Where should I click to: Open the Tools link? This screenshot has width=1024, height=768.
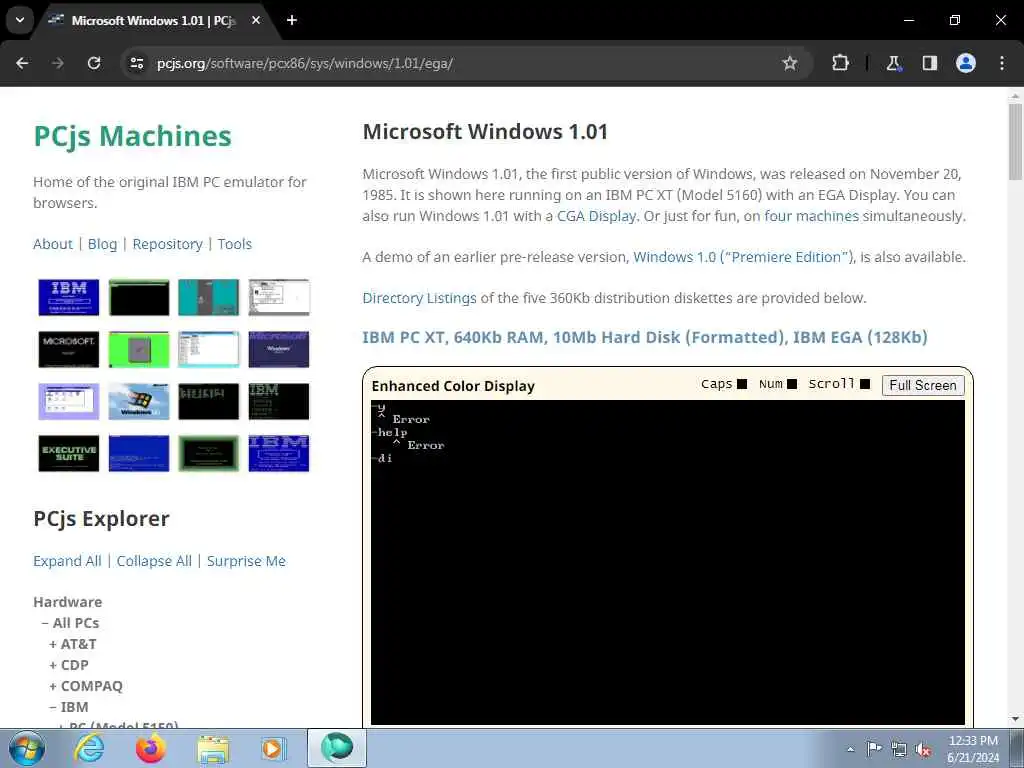tap(234, 244)
